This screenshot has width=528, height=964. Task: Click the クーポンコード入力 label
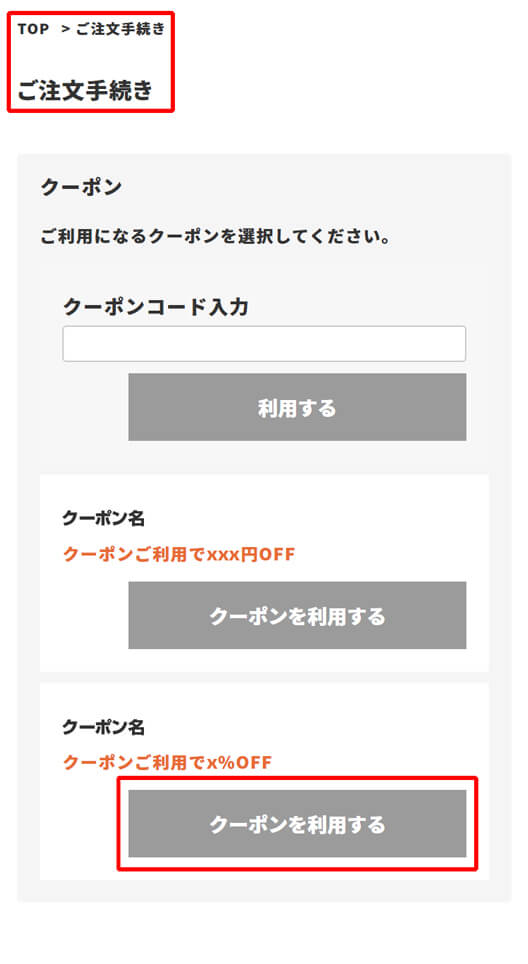click(x=156, y=307)
